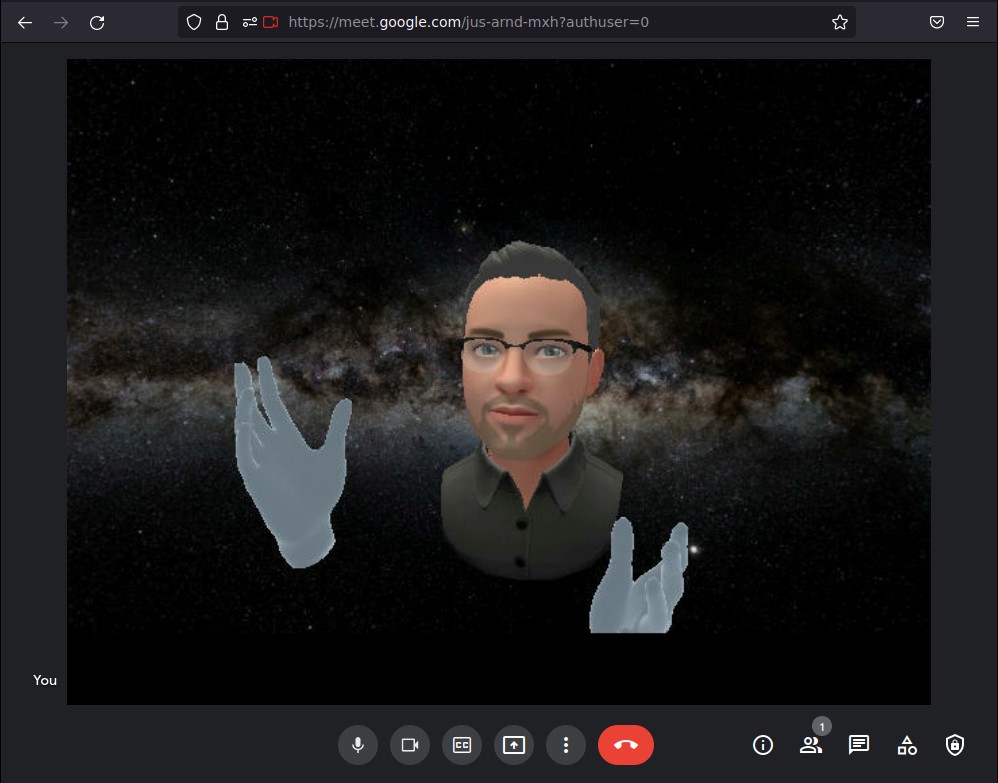This screenshot has width=998, height=783.
Task: Go back to the previous page
Action: pyautogui.click(x=25, y=22)
